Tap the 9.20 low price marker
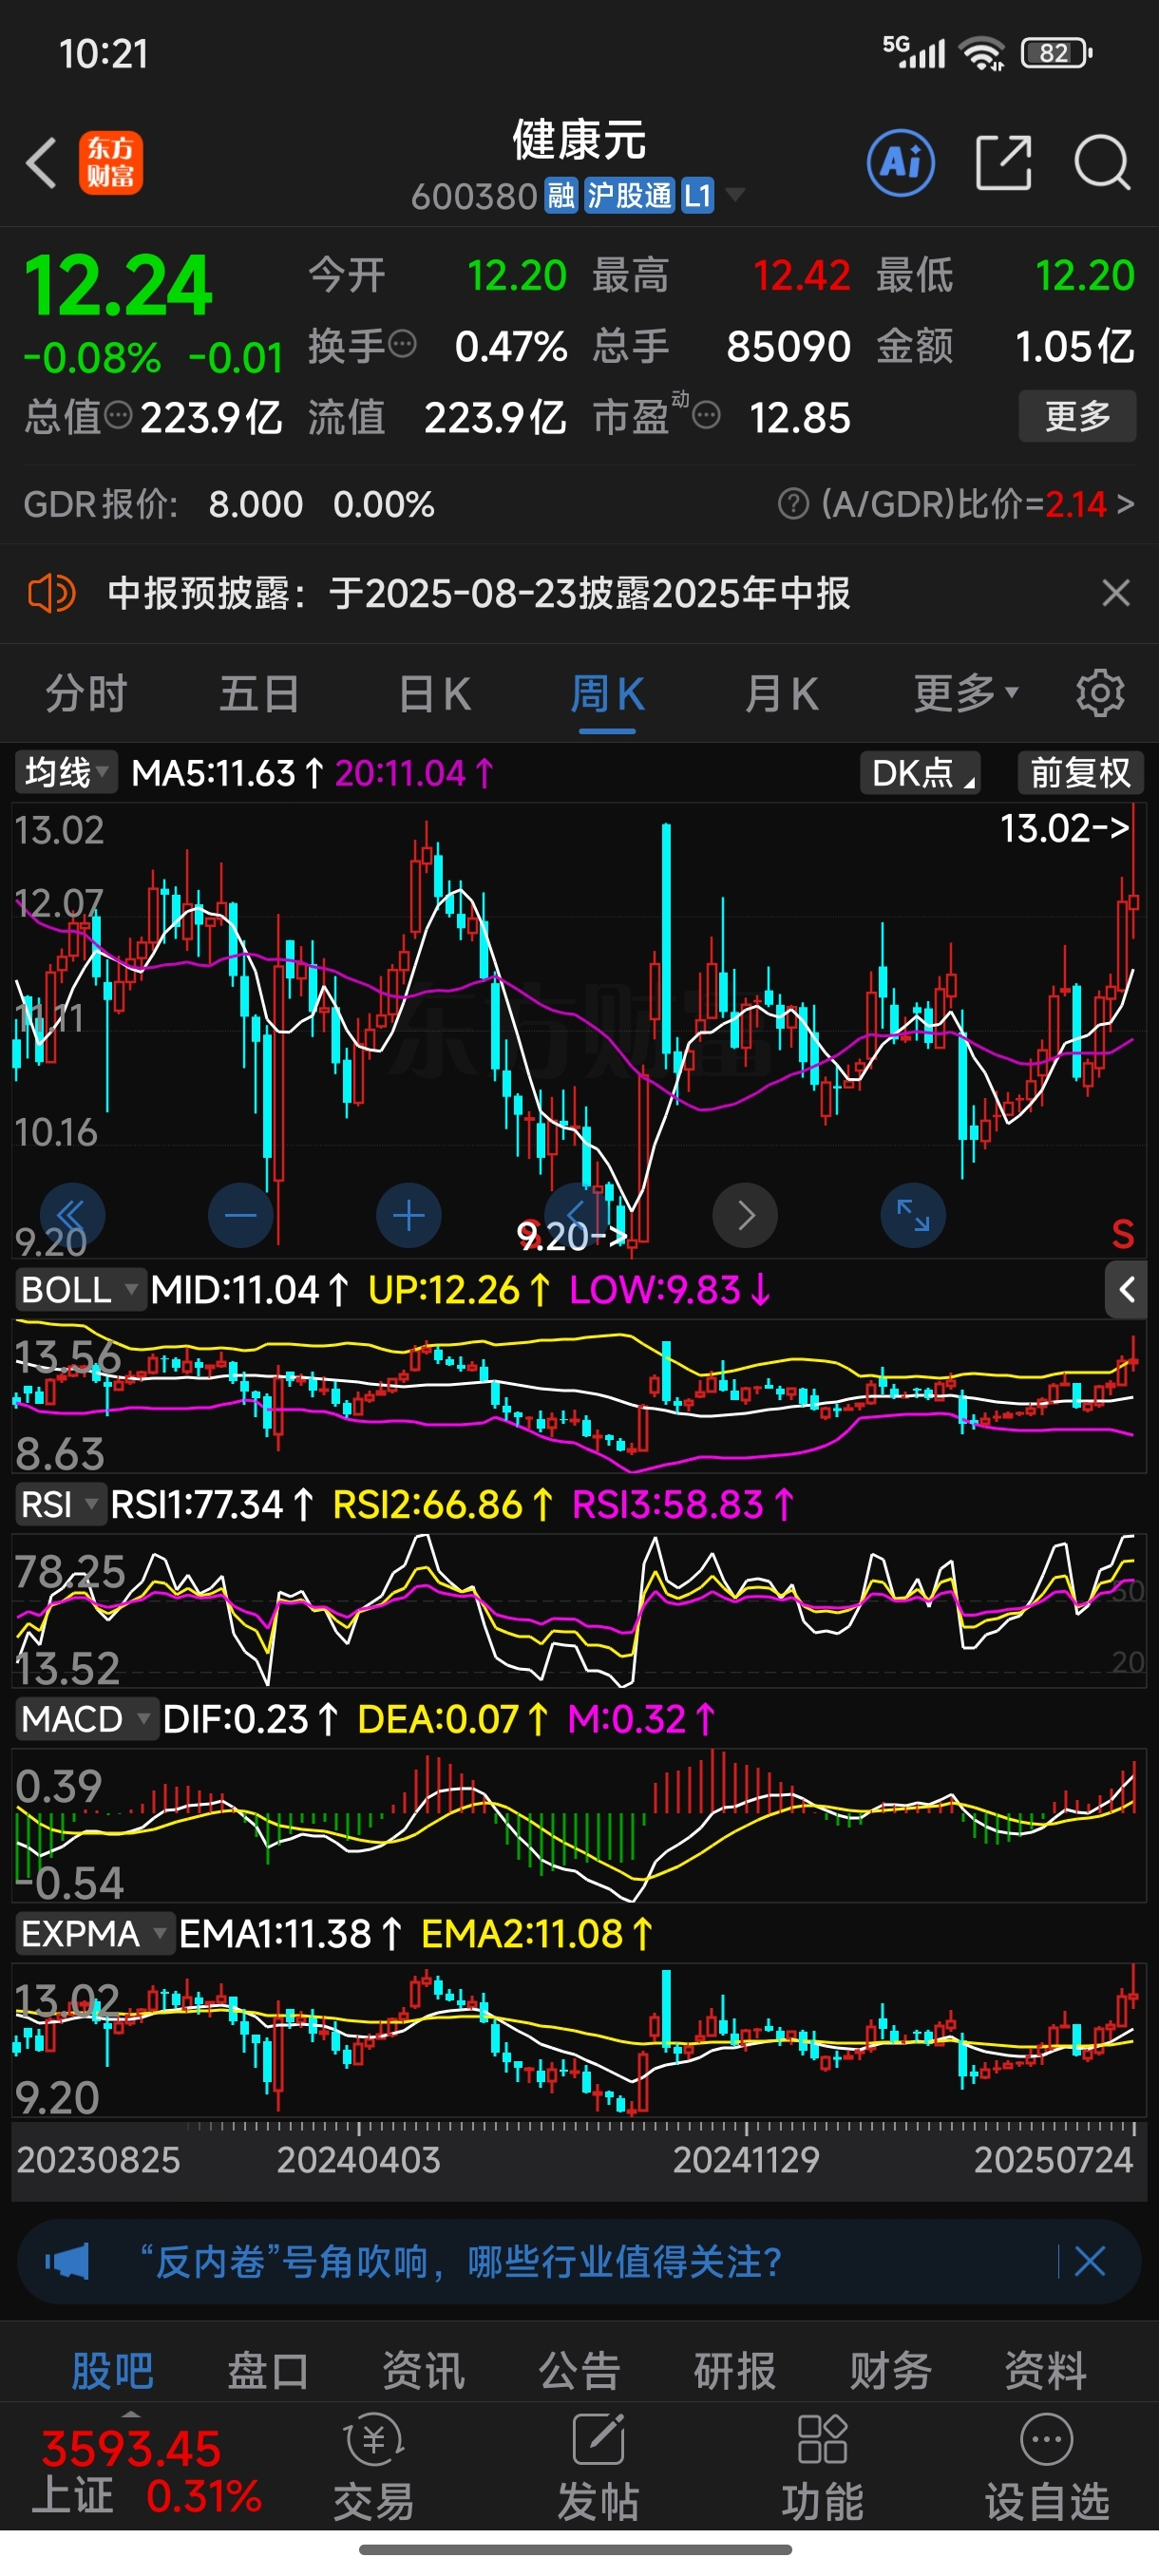 (571, 1237)
